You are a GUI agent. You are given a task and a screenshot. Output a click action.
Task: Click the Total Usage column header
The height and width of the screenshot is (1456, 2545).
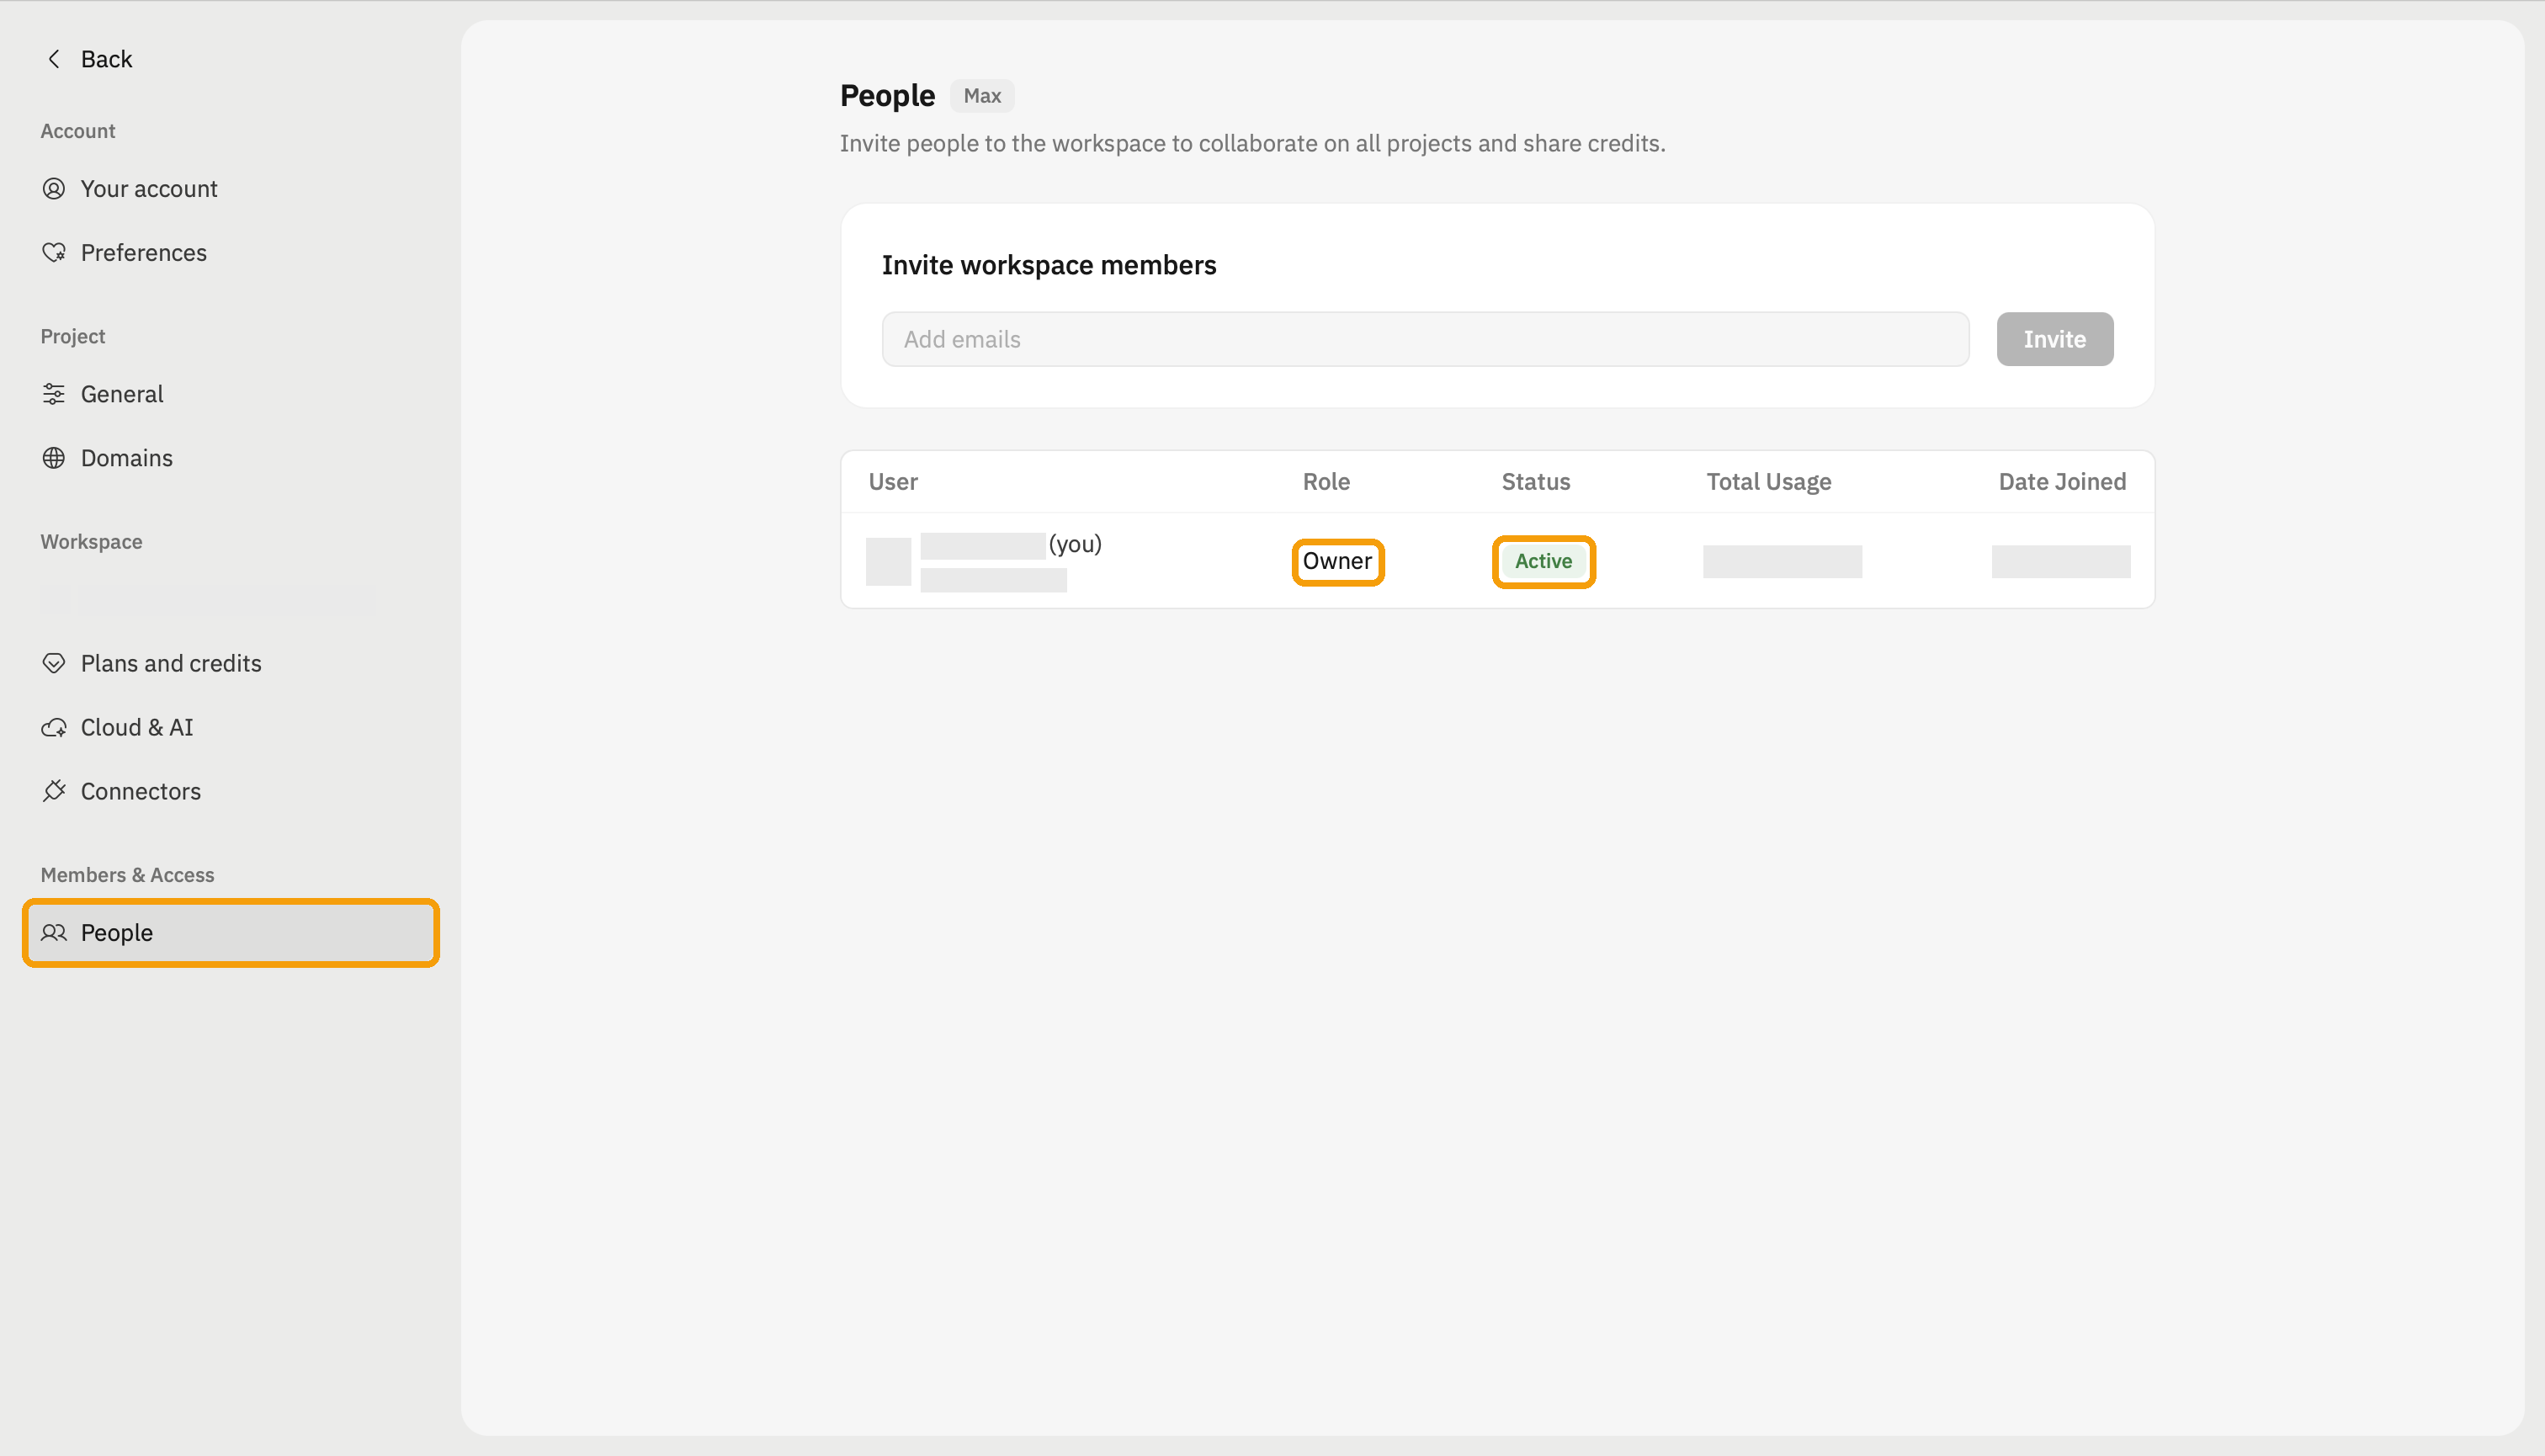pyautogui.click(x=1768, y=482)
